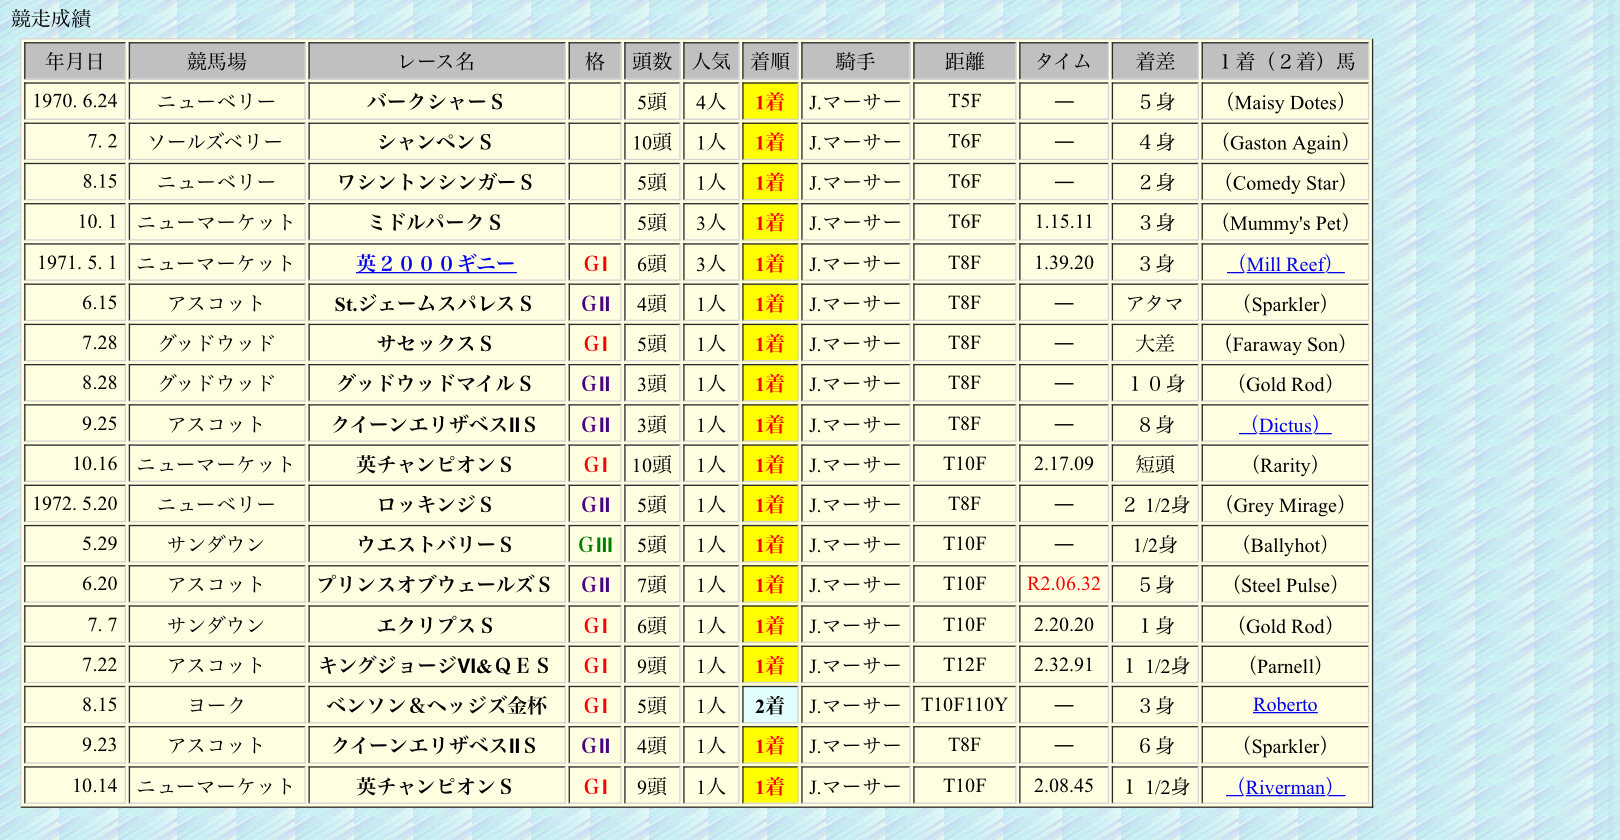Select the タイム column header
This screenshot has width=1620, height=840.
[1063, 62]
